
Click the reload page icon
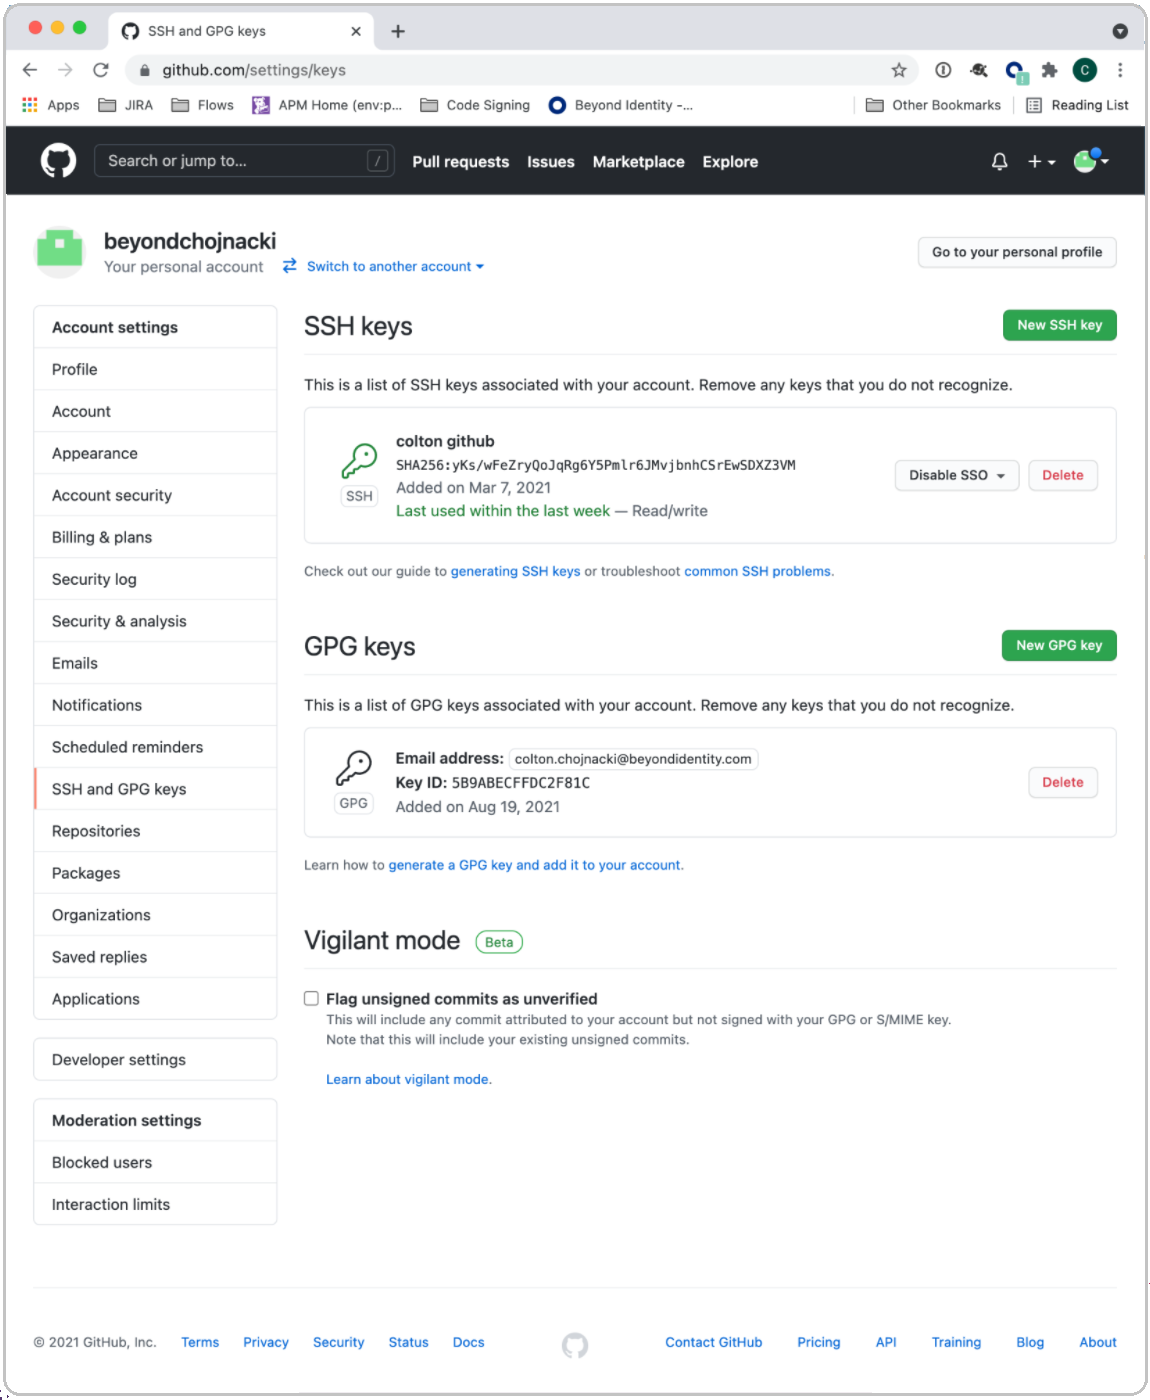(101, 70)
